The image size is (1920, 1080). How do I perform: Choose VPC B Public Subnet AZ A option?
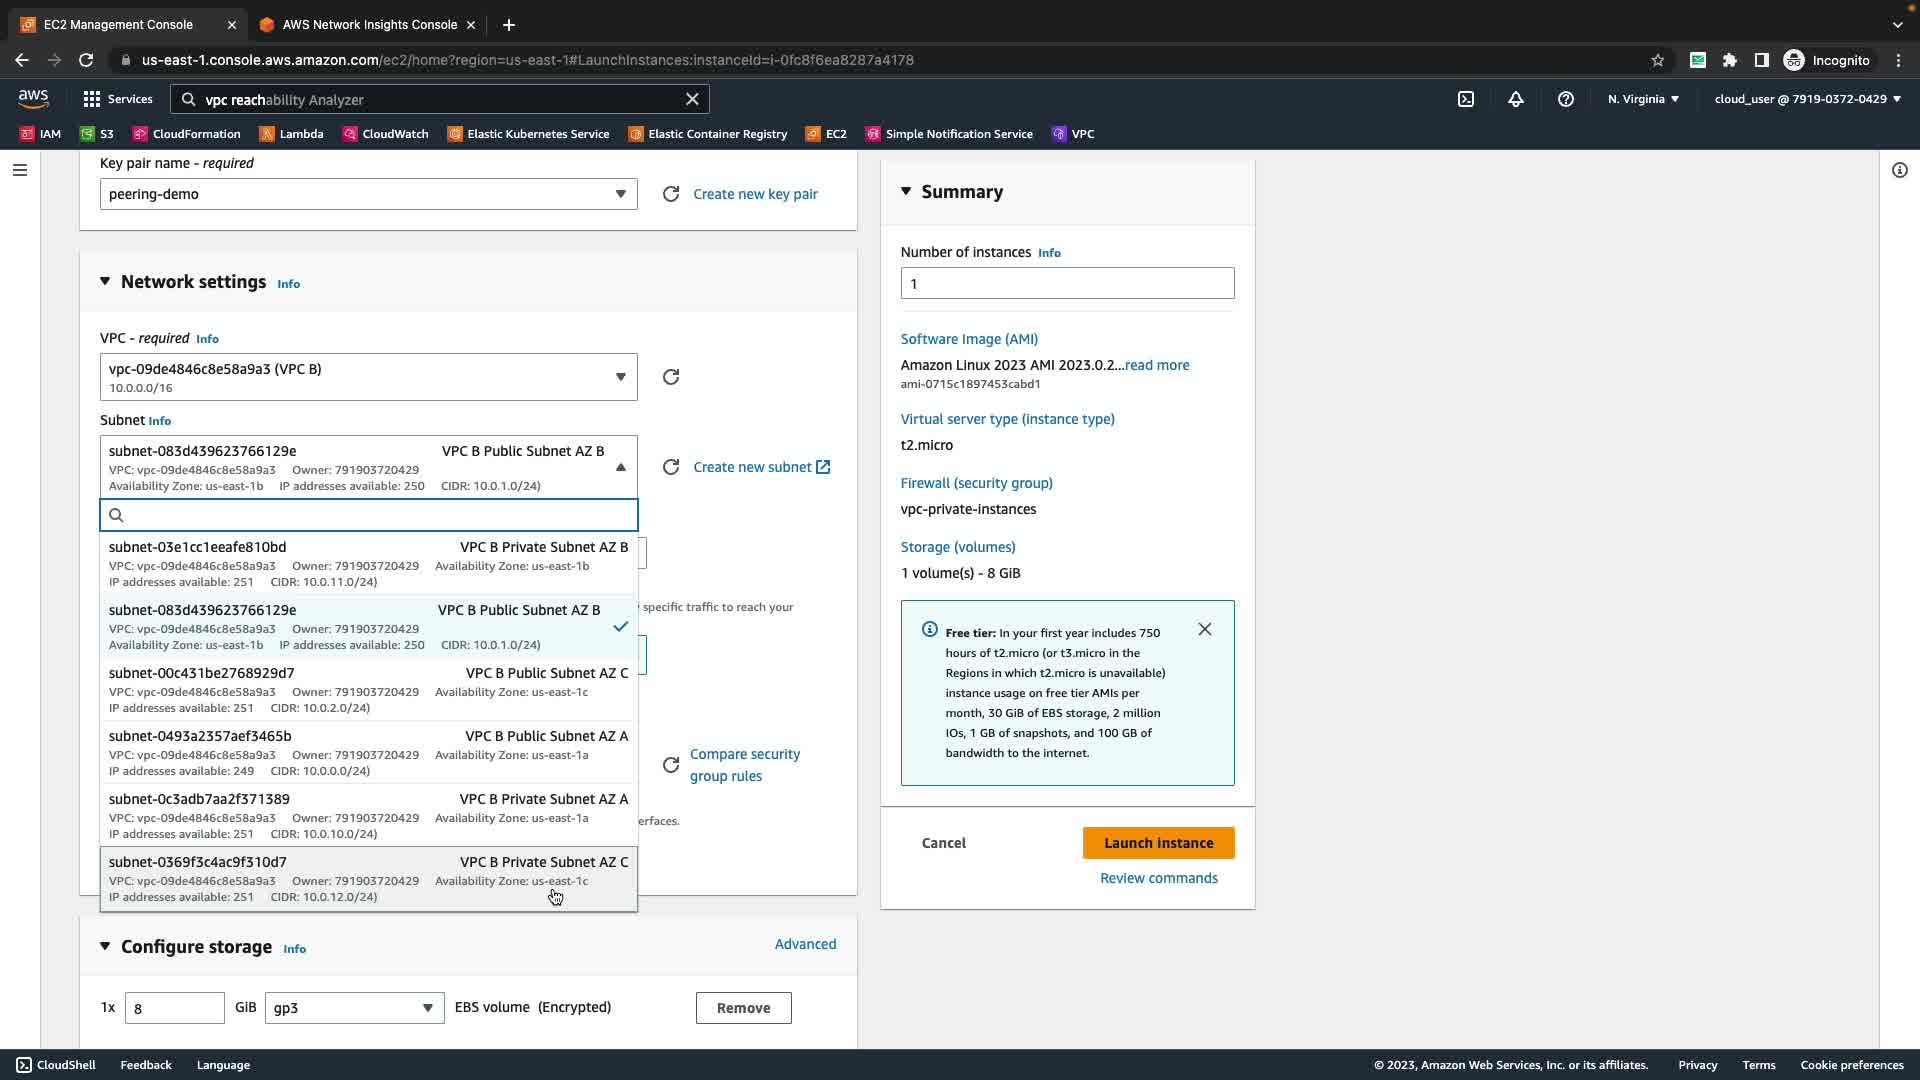pyautogui.click(x=368, y=752)
